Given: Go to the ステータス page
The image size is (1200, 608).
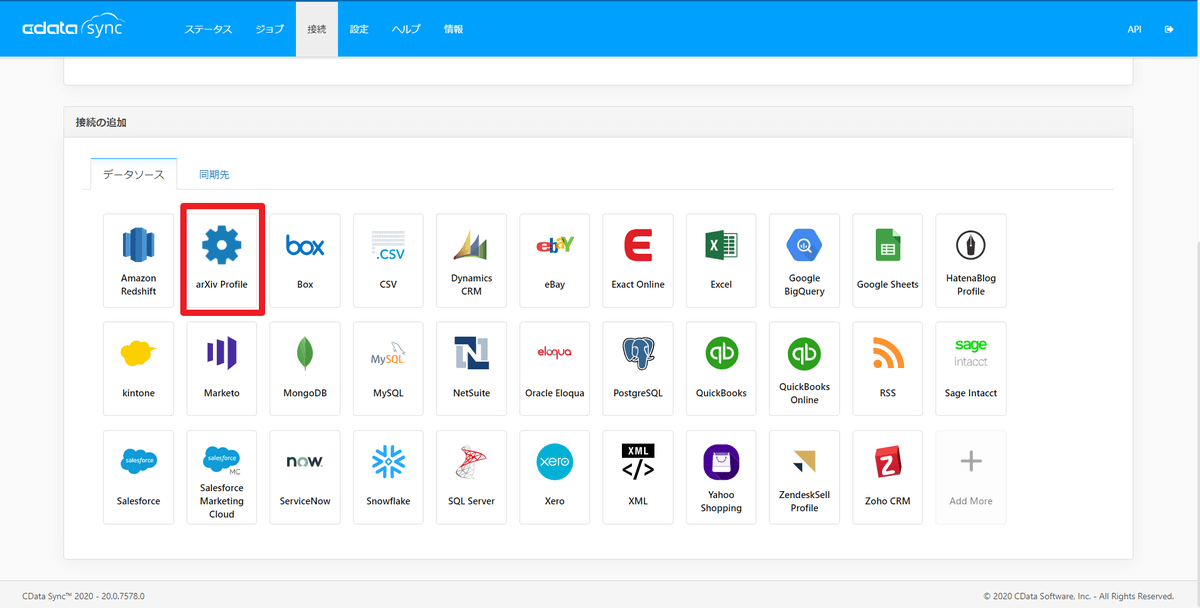Looking at the screenshot, I should [208, 29].
